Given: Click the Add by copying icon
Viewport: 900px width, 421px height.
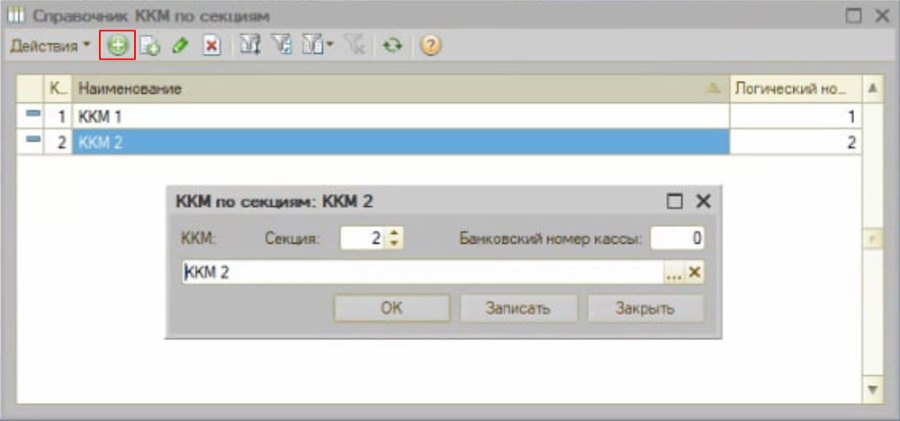Looking at the screenshot, I should tap(150, 46).
